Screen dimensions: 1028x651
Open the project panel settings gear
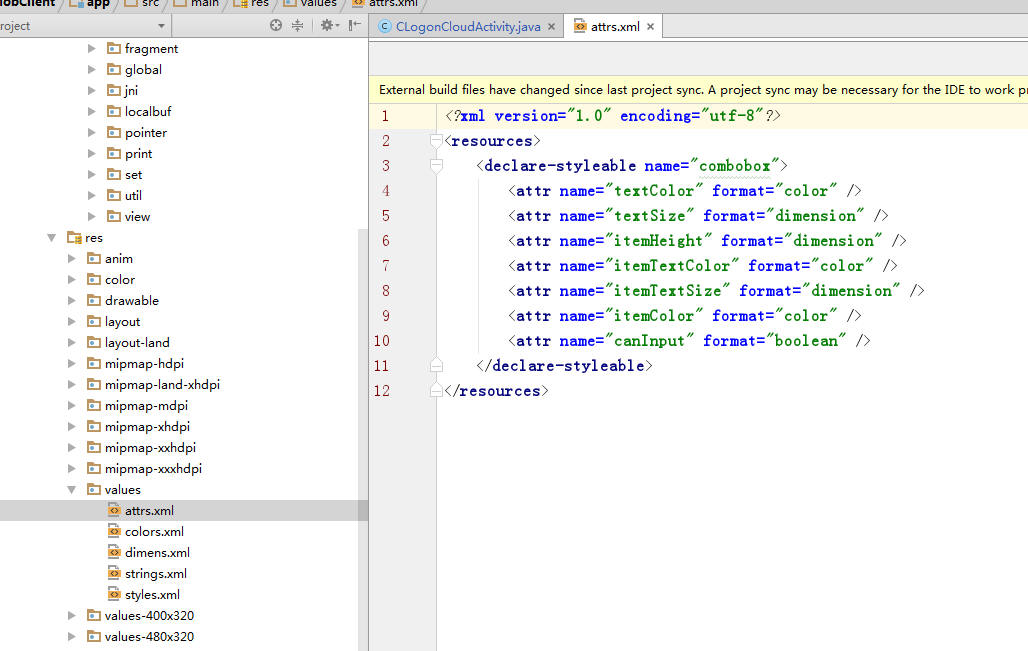(x=327, y=26)
